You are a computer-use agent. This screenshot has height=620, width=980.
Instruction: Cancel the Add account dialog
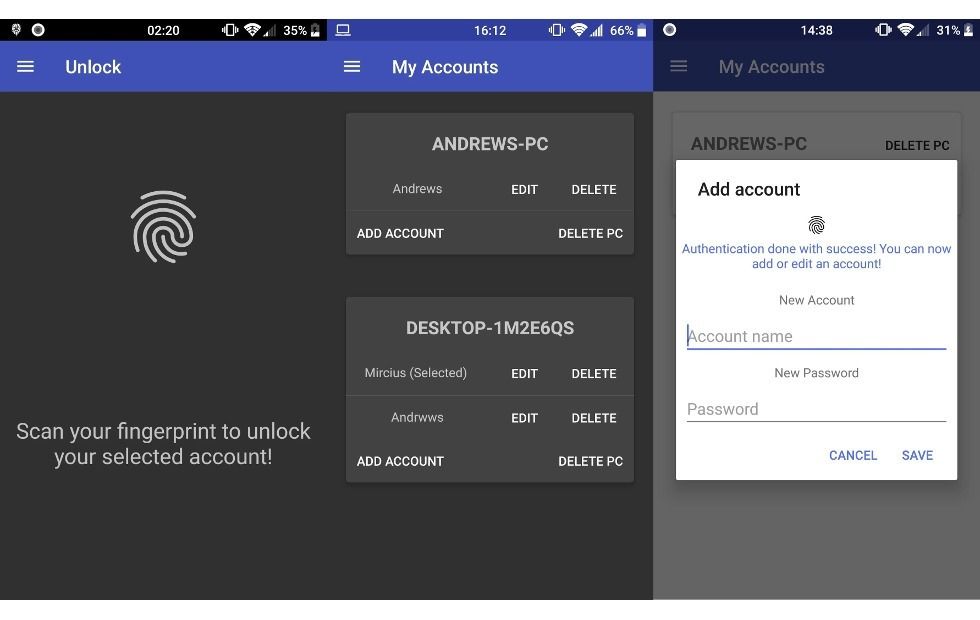click(x=852, y=455)
